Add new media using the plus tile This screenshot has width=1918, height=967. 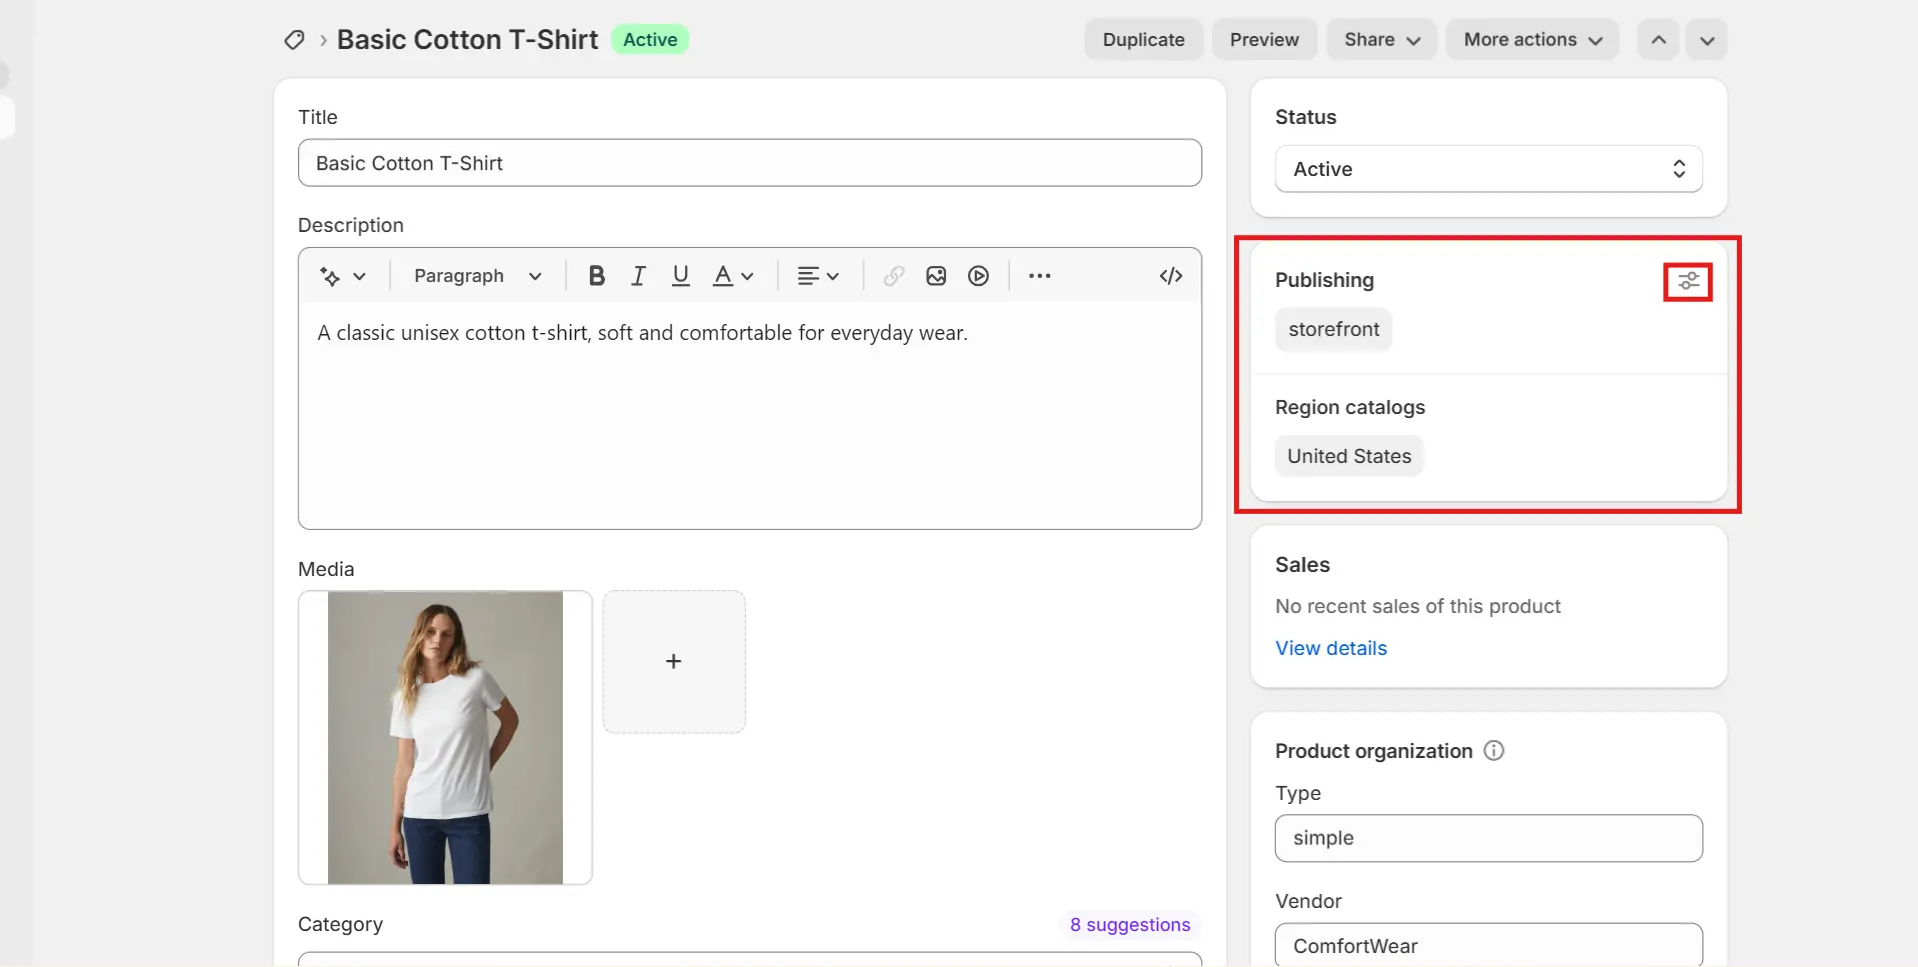(673, 661)
